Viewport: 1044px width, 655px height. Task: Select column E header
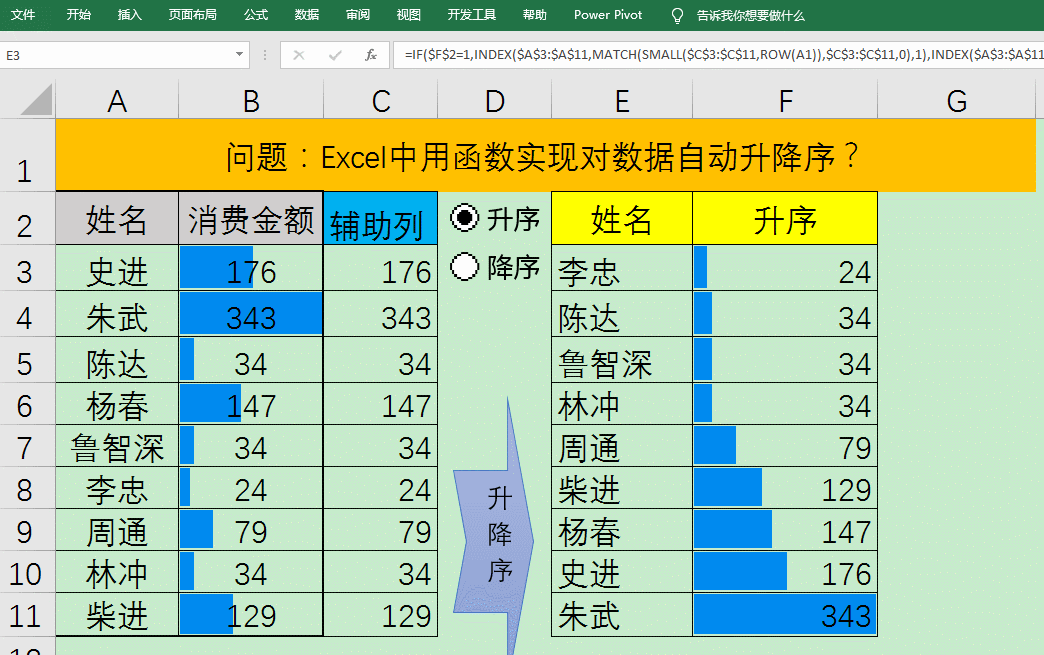coord(622,101)
